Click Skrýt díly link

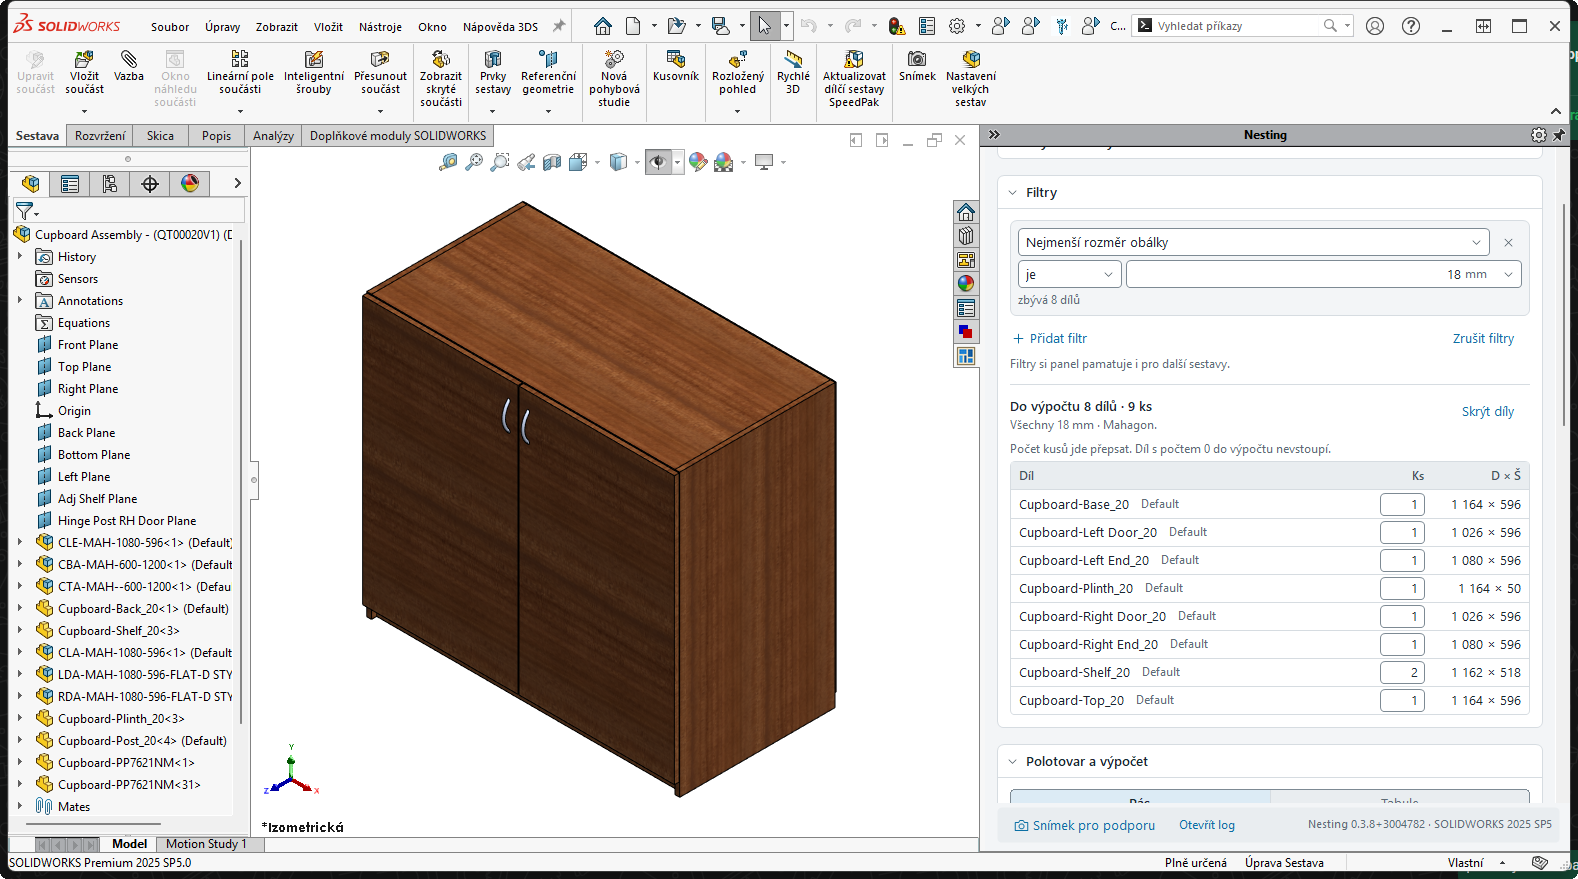[1488, 412]
